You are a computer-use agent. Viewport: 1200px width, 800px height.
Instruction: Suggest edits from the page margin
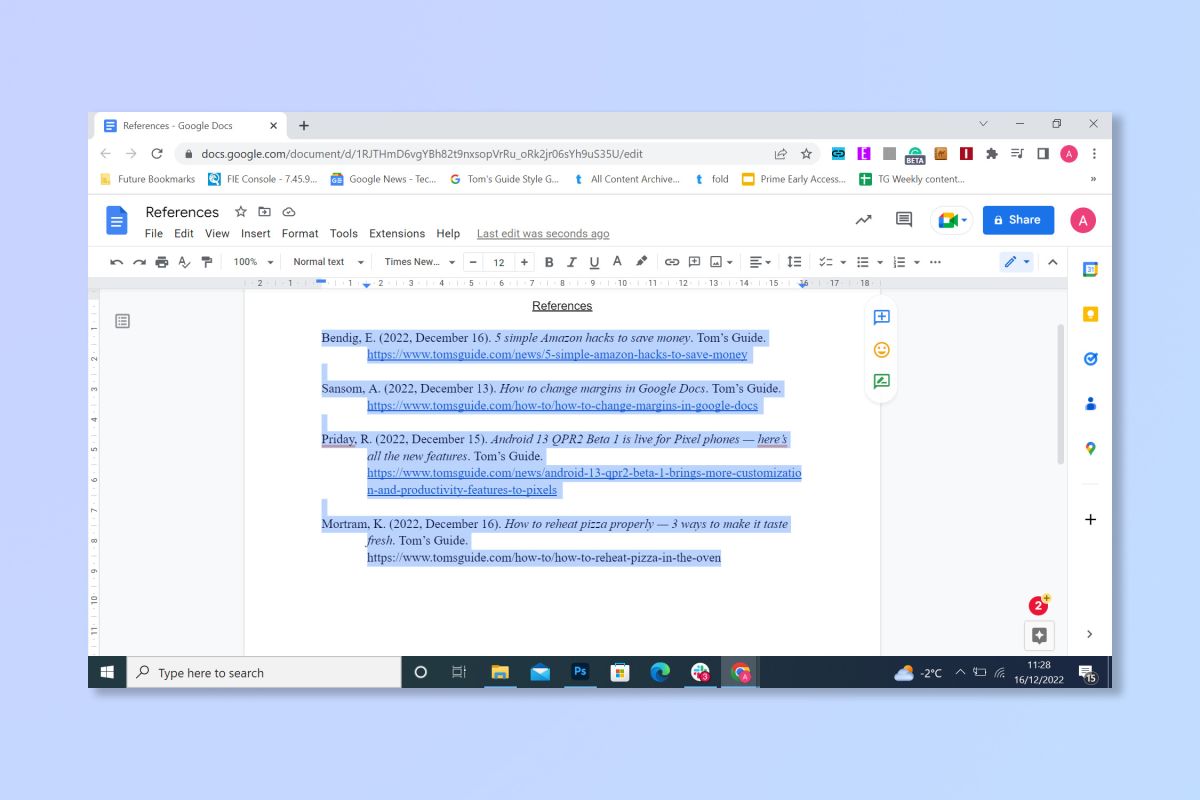pos(881,381)
